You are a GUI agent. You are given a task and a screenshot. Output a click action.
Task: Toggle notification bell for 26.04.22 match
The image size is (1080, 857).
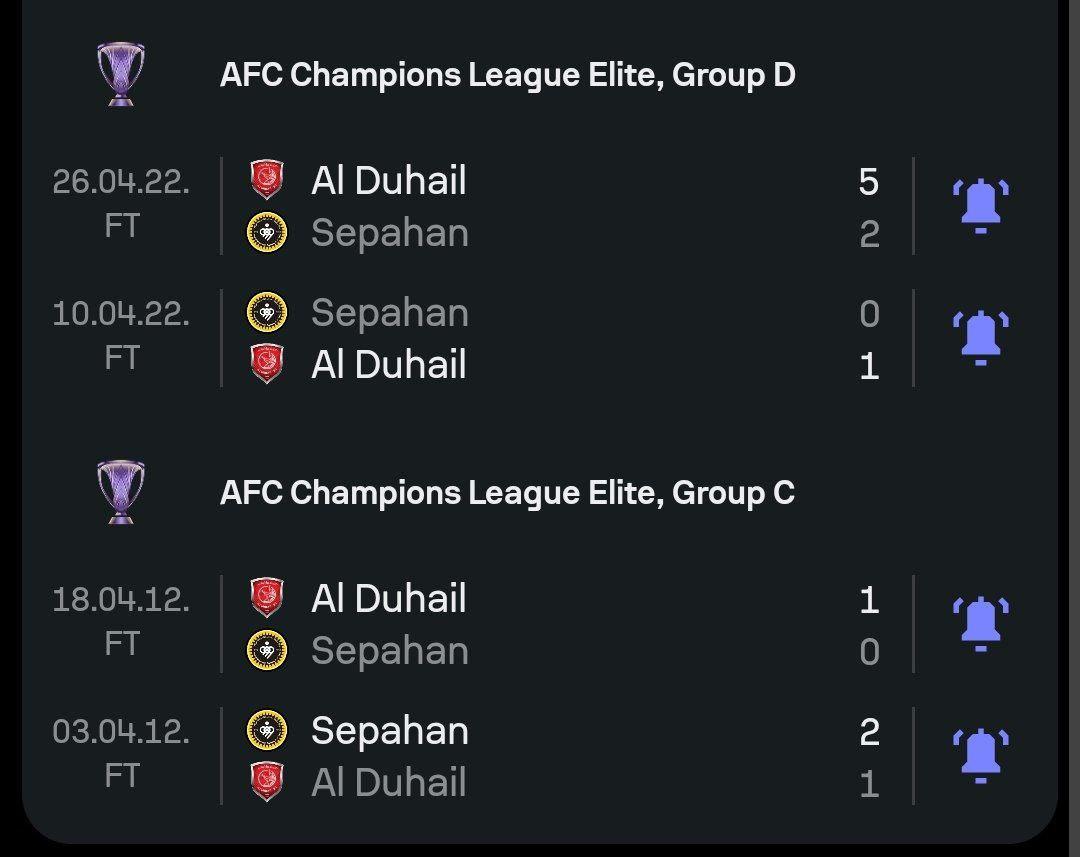click(x=981, y=206)
